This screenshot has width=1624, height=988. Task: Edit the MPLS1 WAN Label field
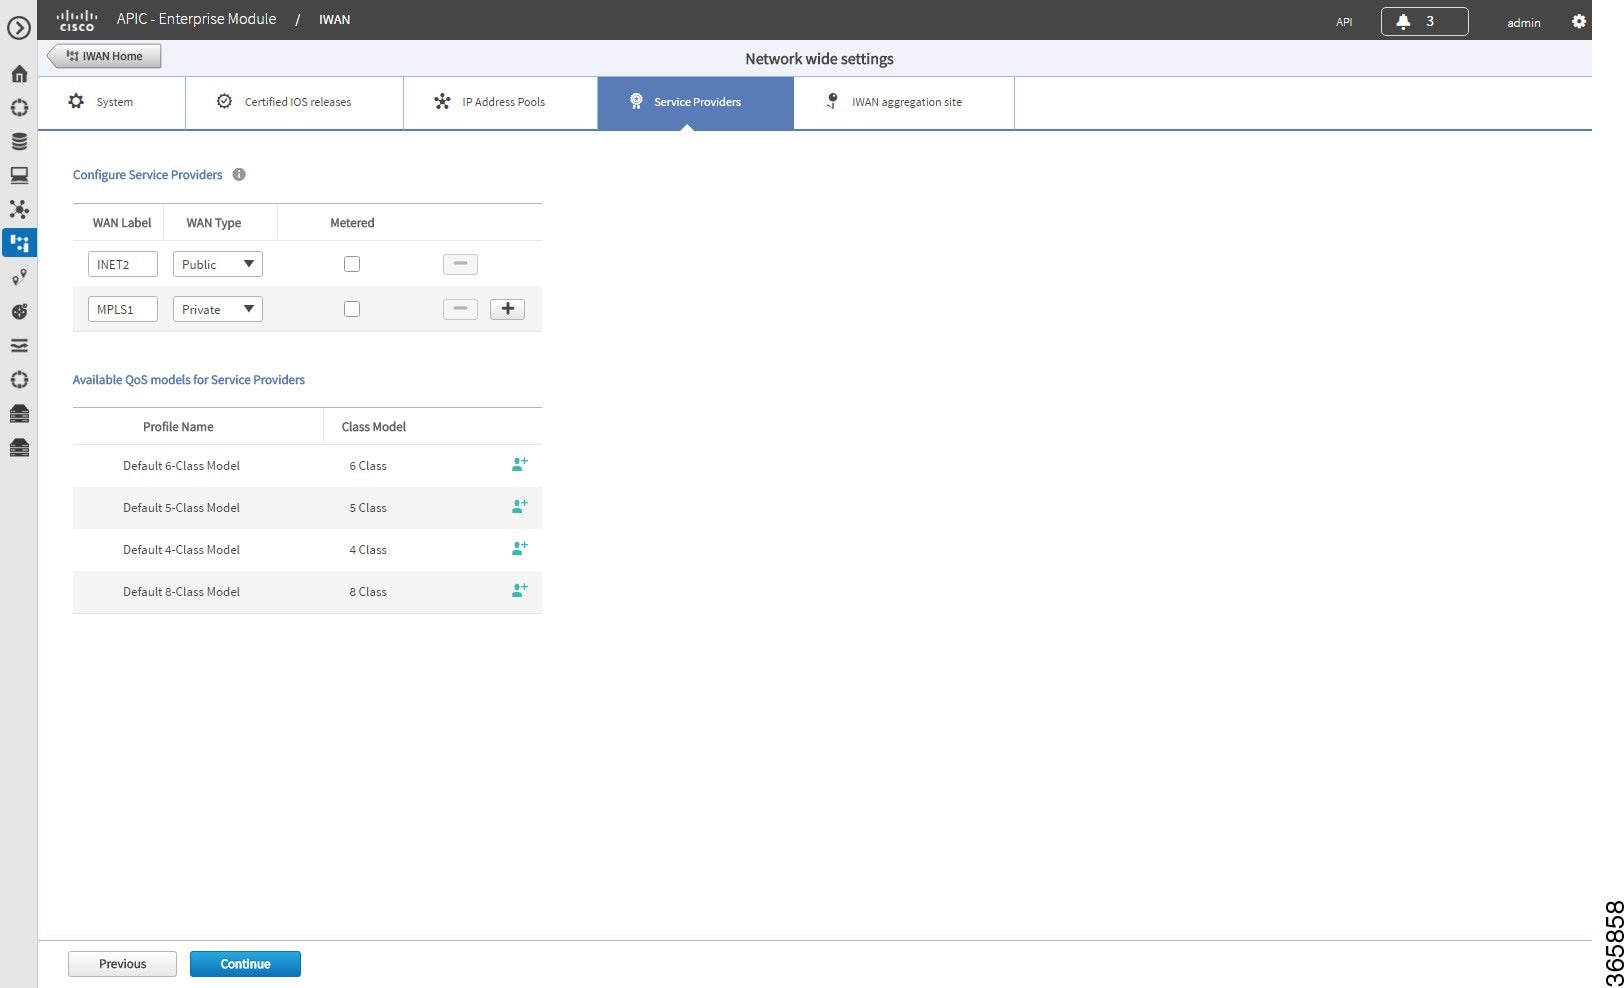[x=123, y=309]
